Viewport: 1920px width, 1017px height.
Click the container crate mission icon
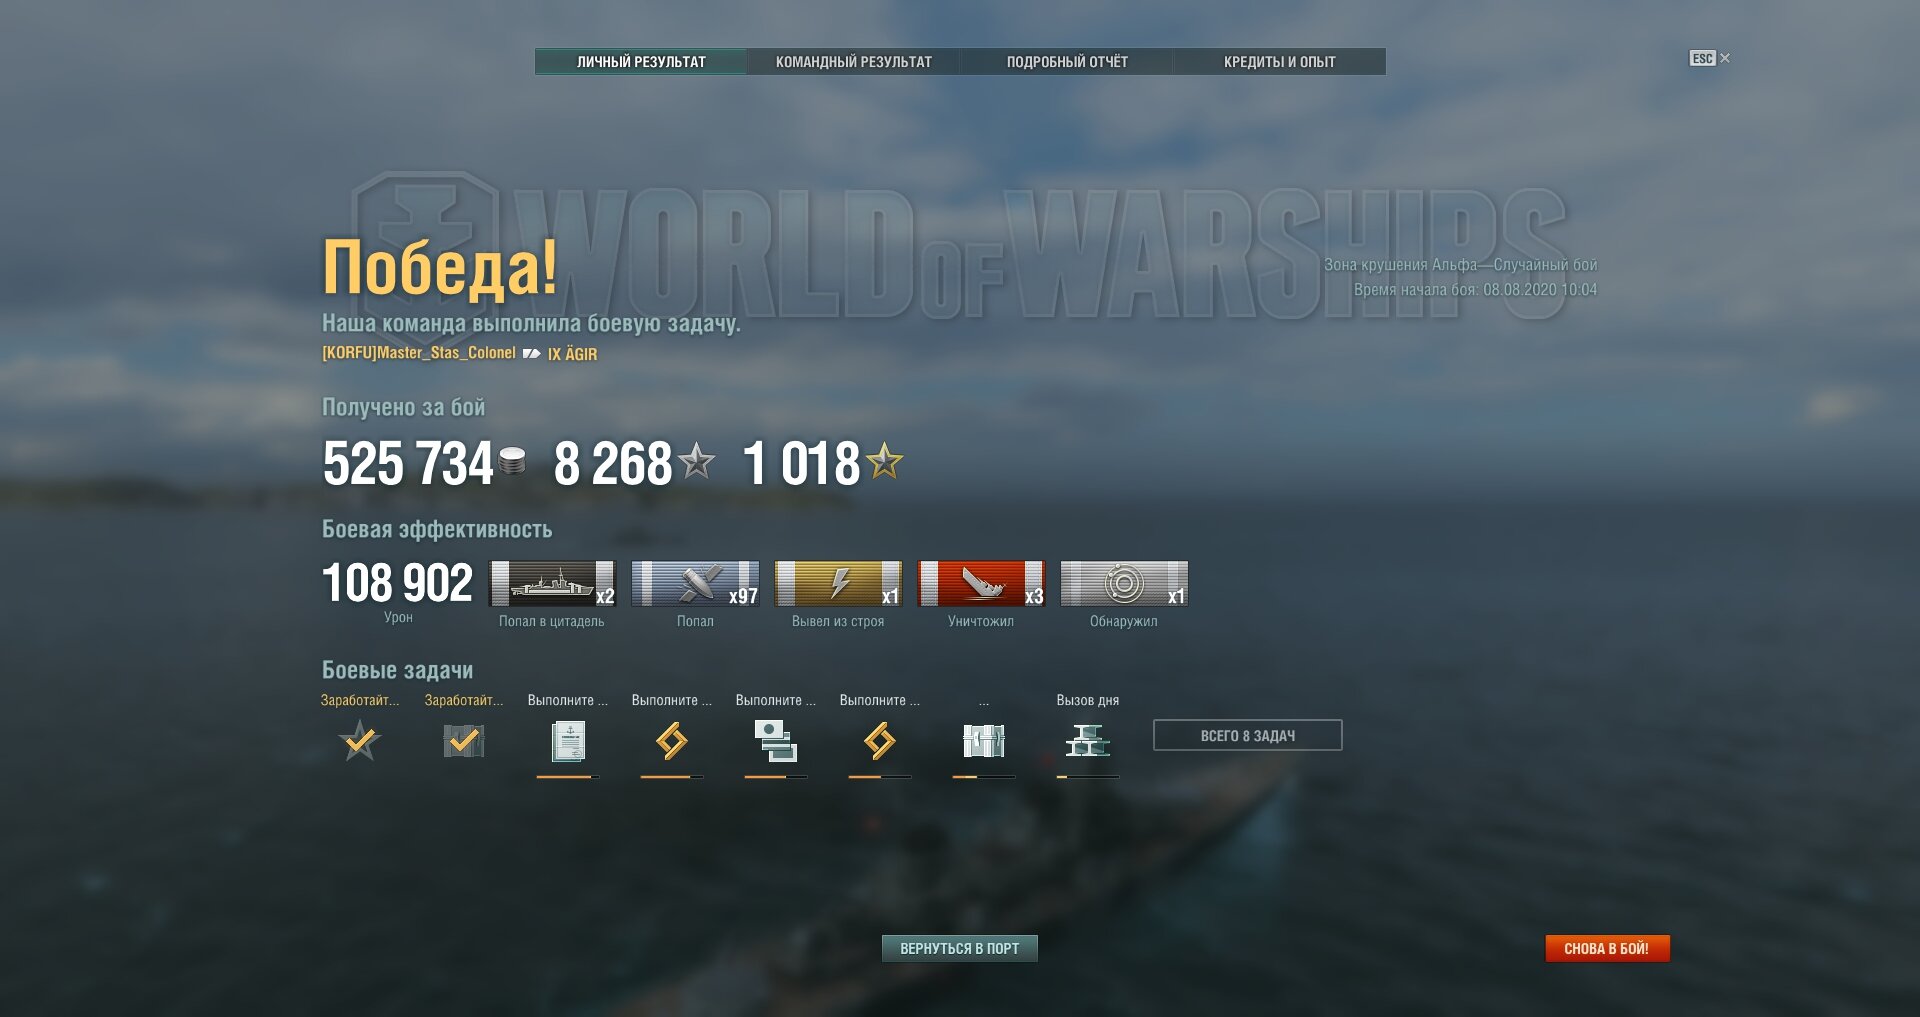coord(984,741)
